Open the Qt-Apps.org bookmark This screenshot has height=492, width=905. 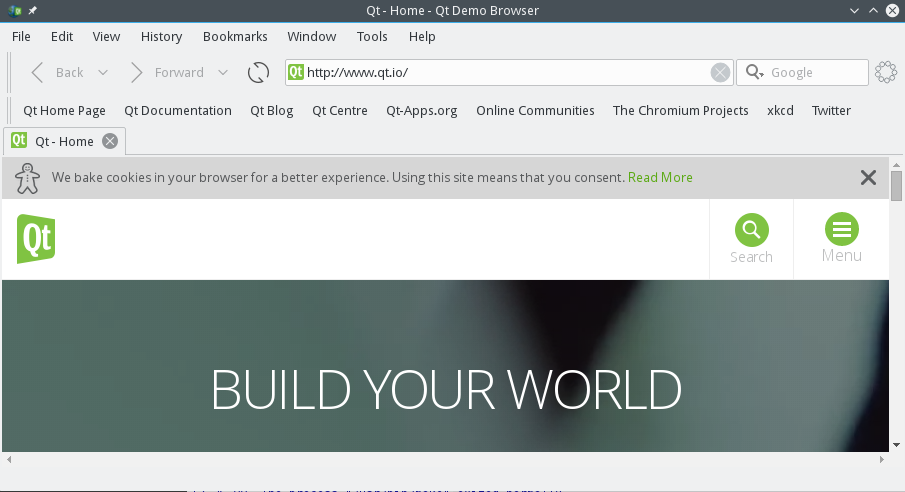[421, 110]
